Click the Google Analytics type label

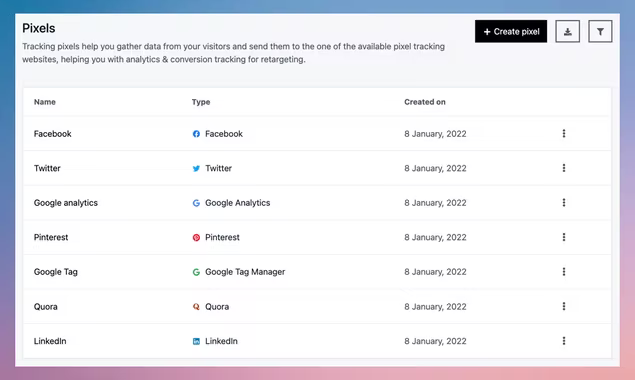coord(237,203)
